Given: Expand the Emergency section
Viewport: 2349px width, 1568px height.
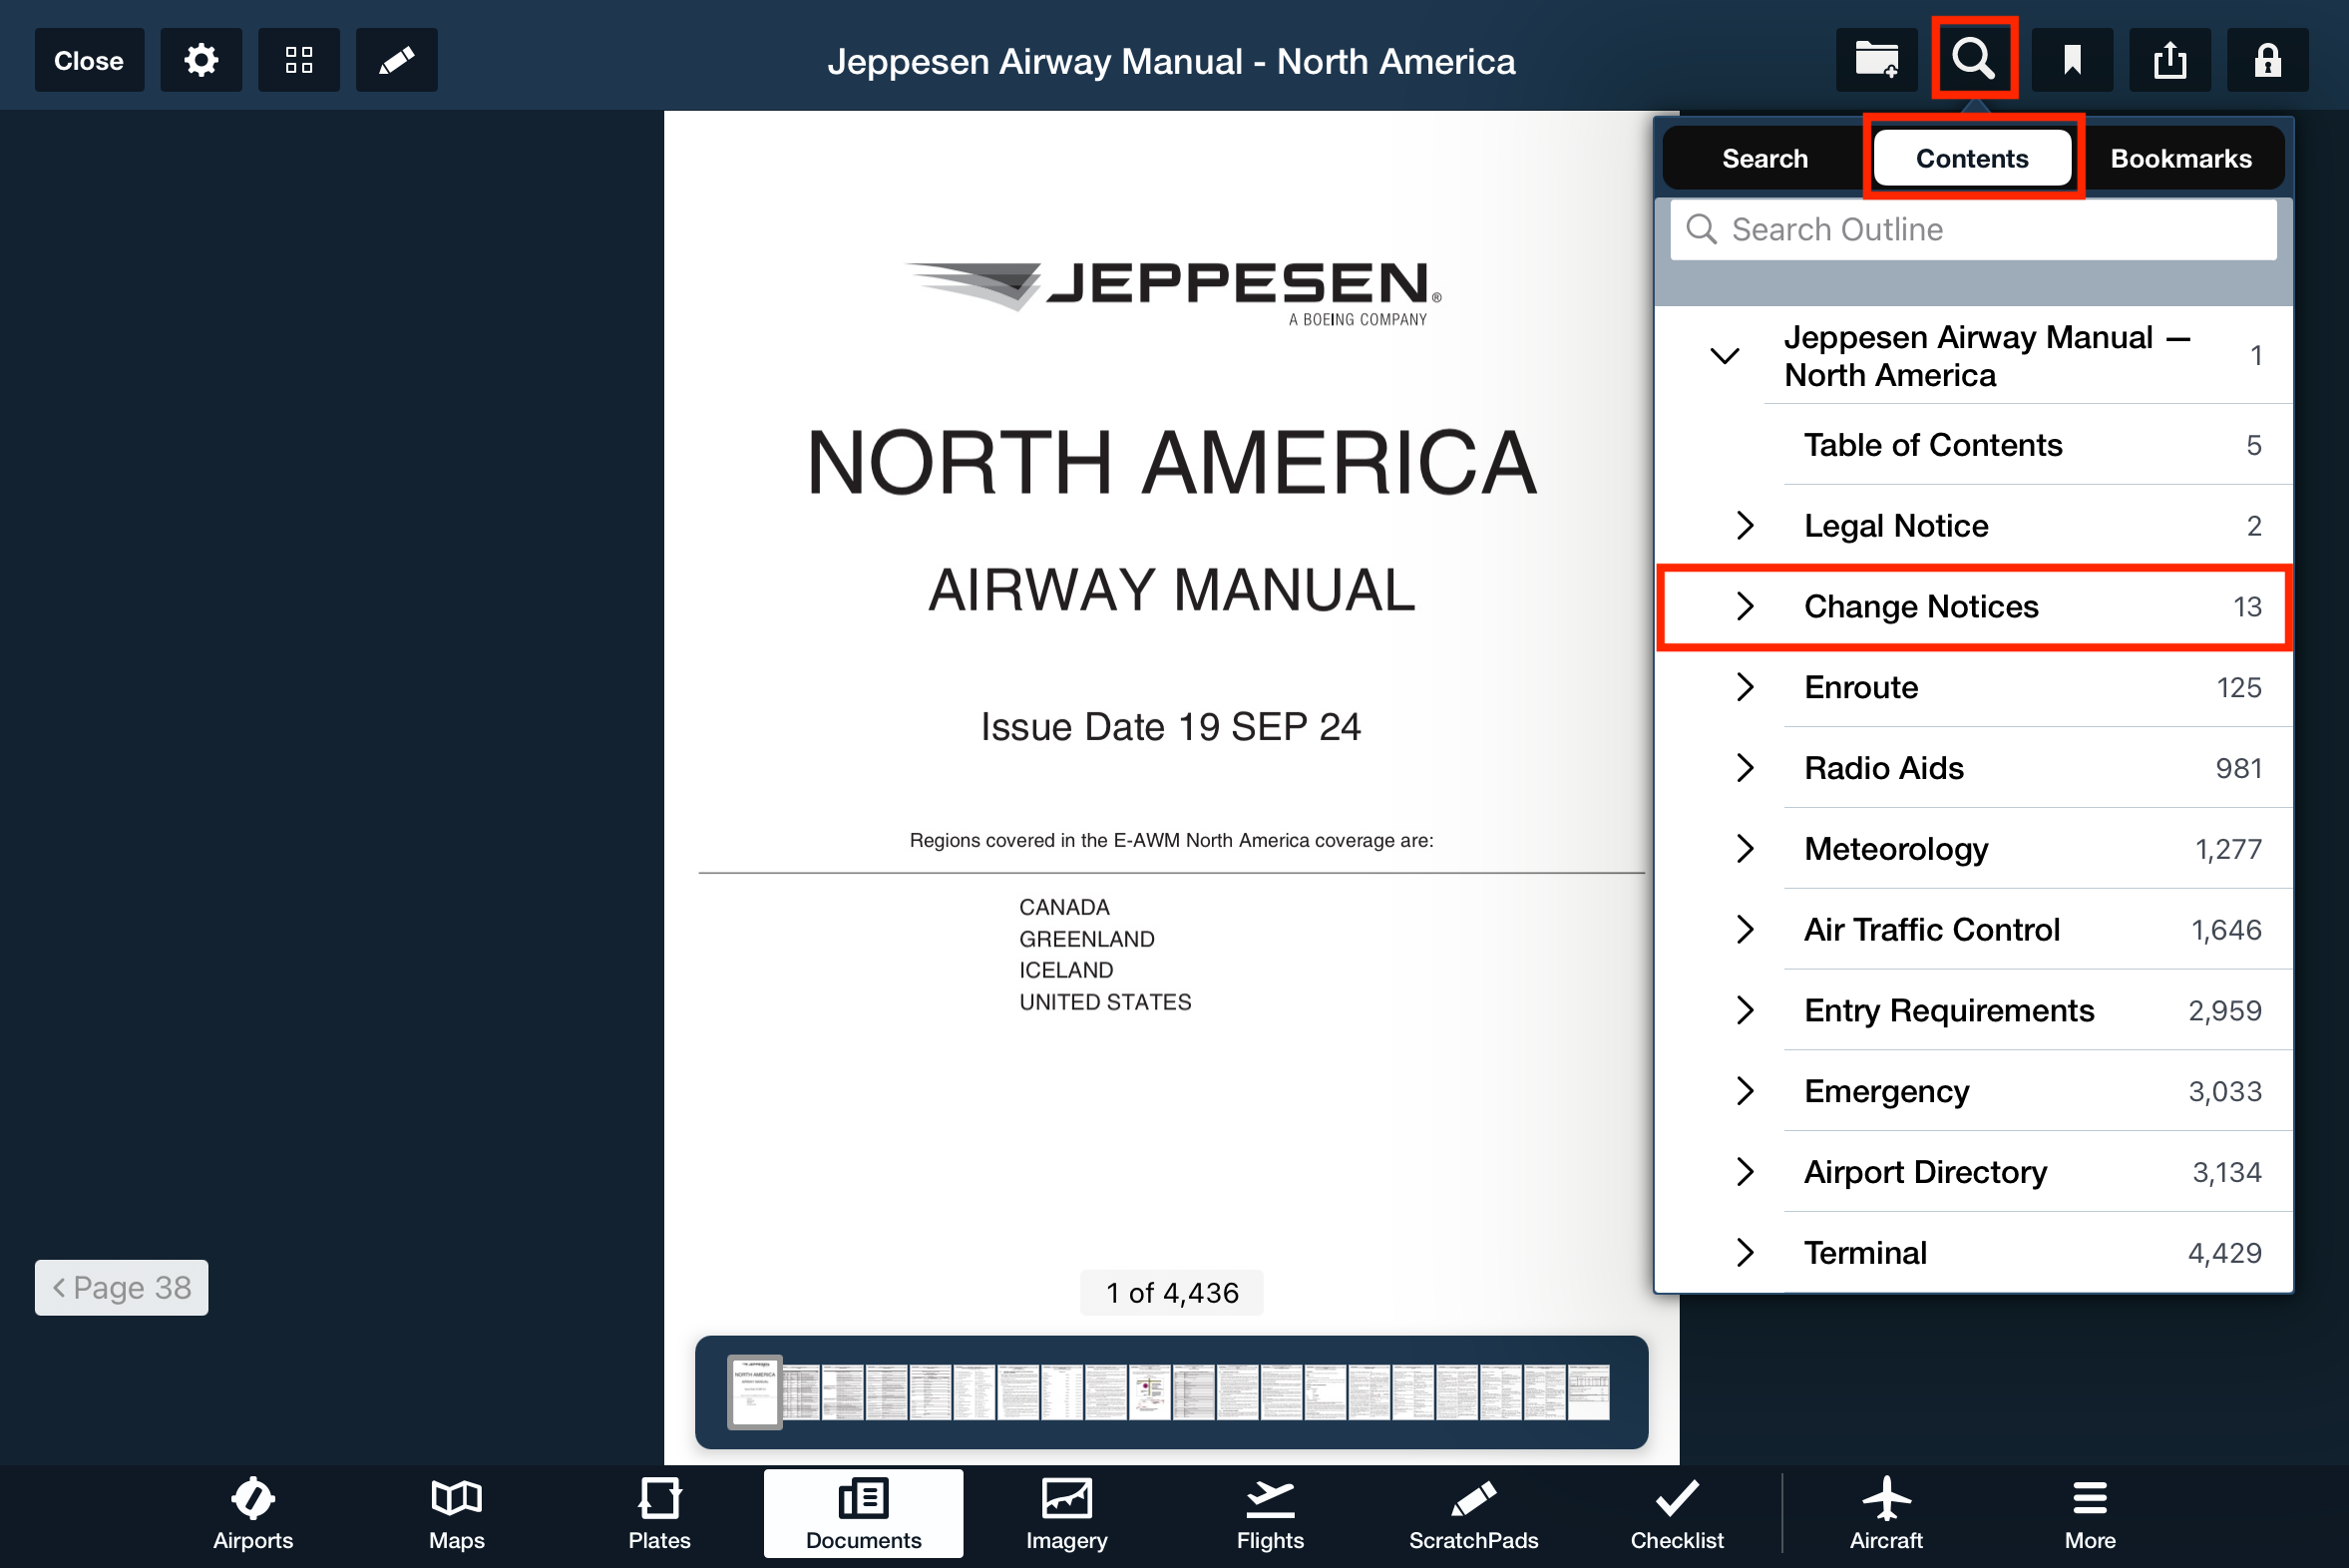Looking at the screenshot, I should coord(1745,1092).
